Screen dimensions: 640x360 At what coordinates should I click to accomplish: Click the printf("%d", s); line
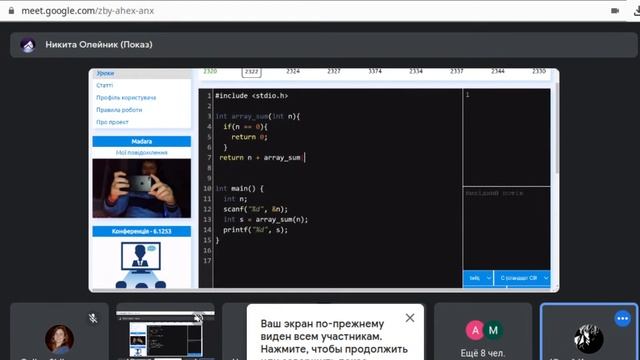256,230
